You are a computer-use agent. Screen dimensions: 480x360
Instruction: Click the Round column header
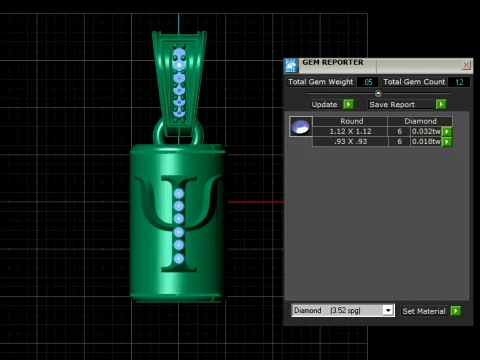(351, 121)
